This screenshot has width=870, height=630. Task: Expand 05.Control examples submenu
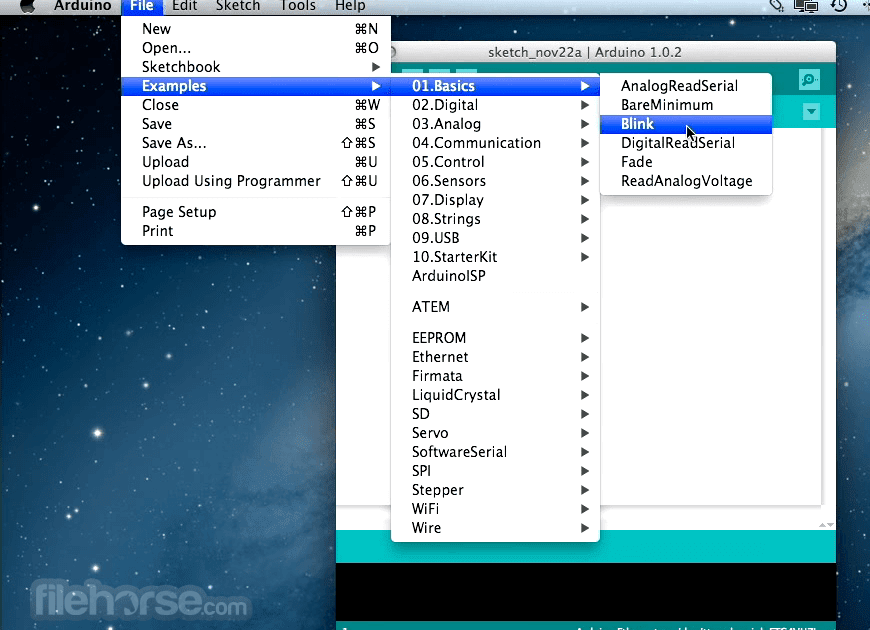click(x=495, y=162)
